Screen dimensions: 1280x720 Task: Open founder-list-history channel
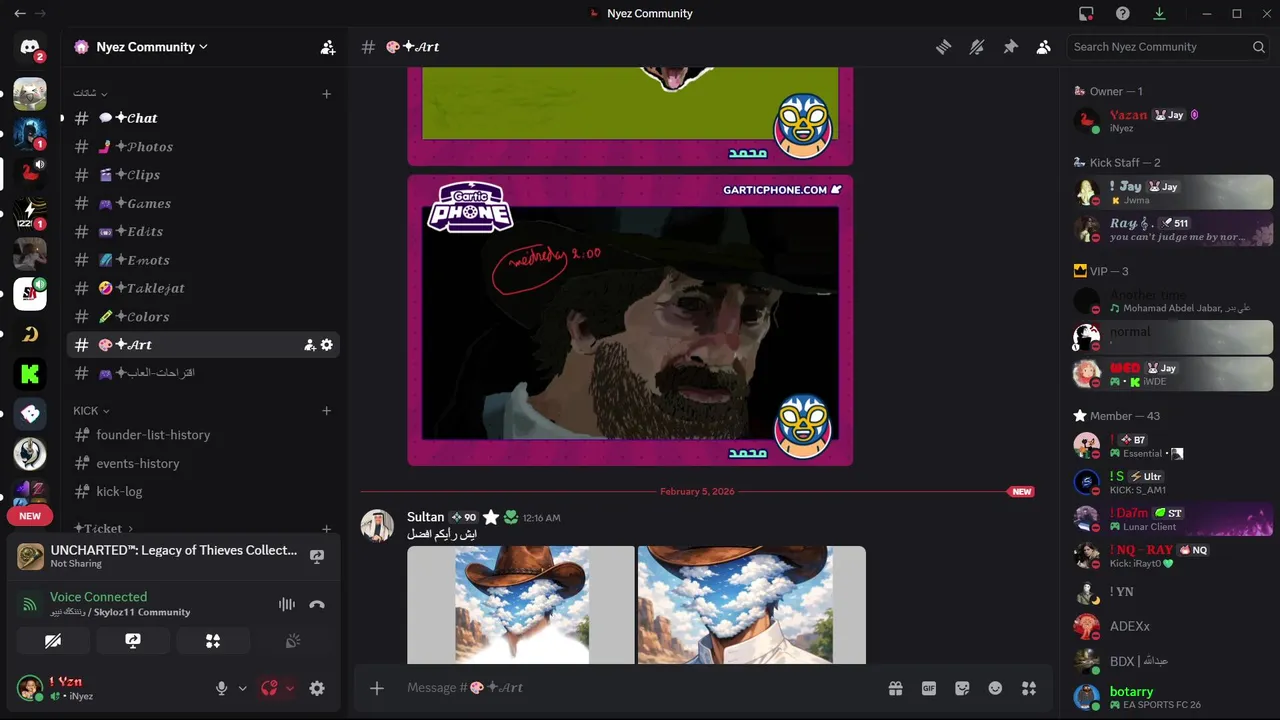pos(203,435)
